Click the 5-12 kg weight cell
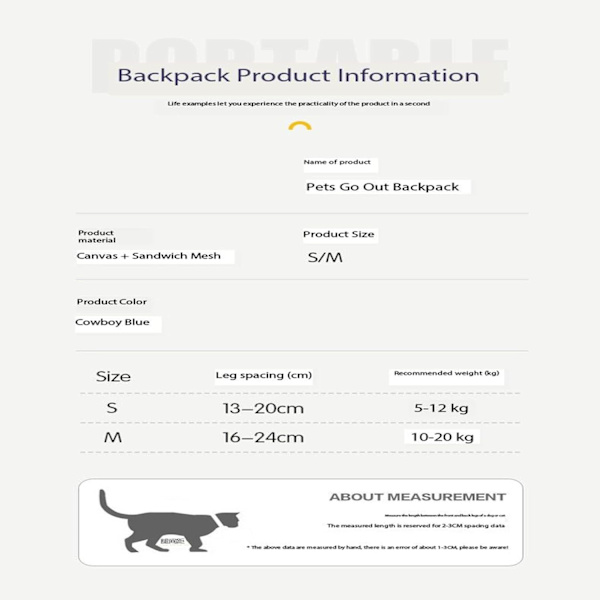This screenshot has height=600, width=600. coord(441,408)
